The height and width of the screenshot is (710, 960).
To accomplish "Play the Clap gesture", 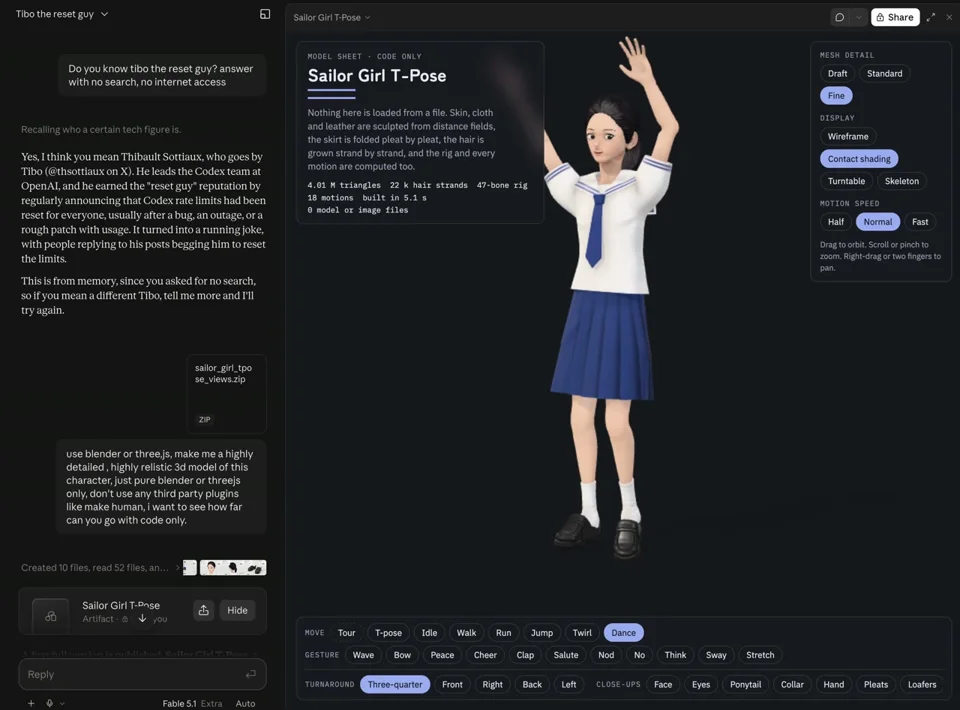I will (x=525, y=655).
